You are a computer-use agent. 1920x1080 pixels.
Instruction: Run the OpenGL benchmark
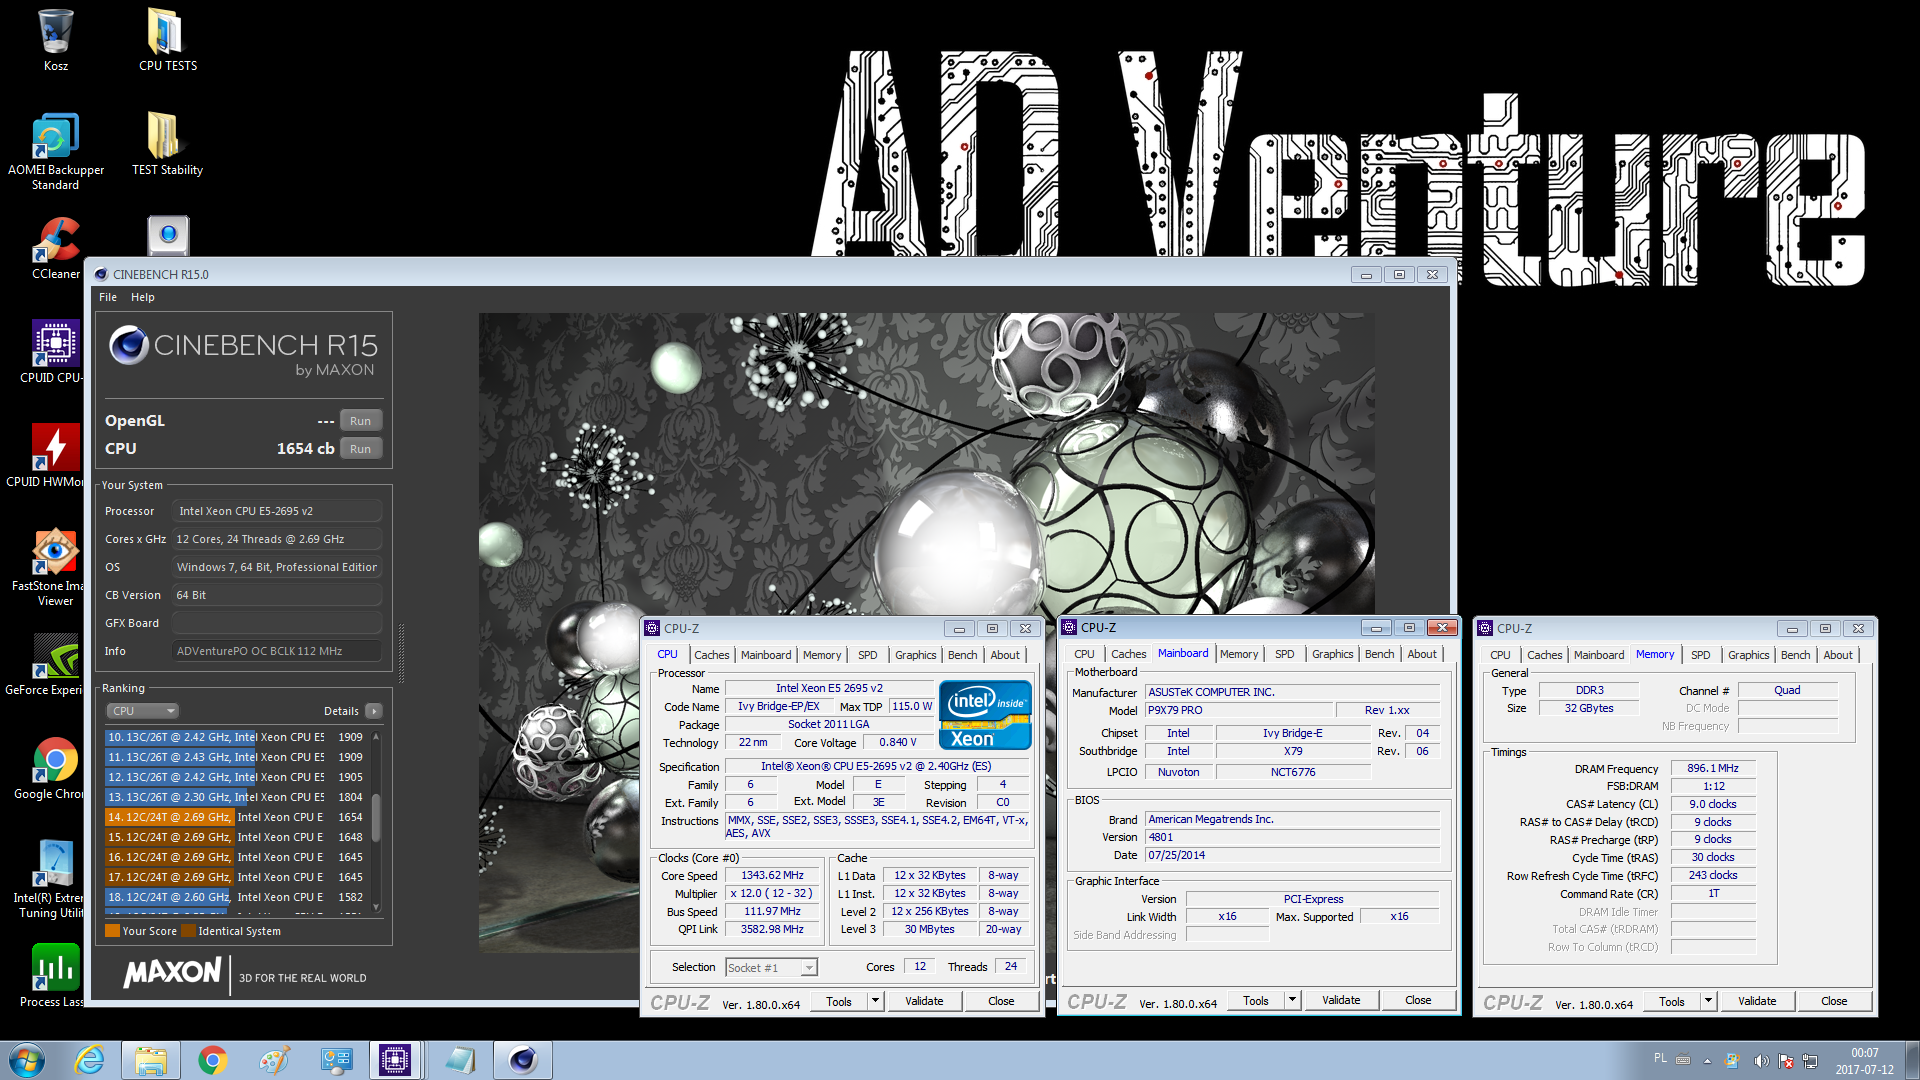click(361, 421)
